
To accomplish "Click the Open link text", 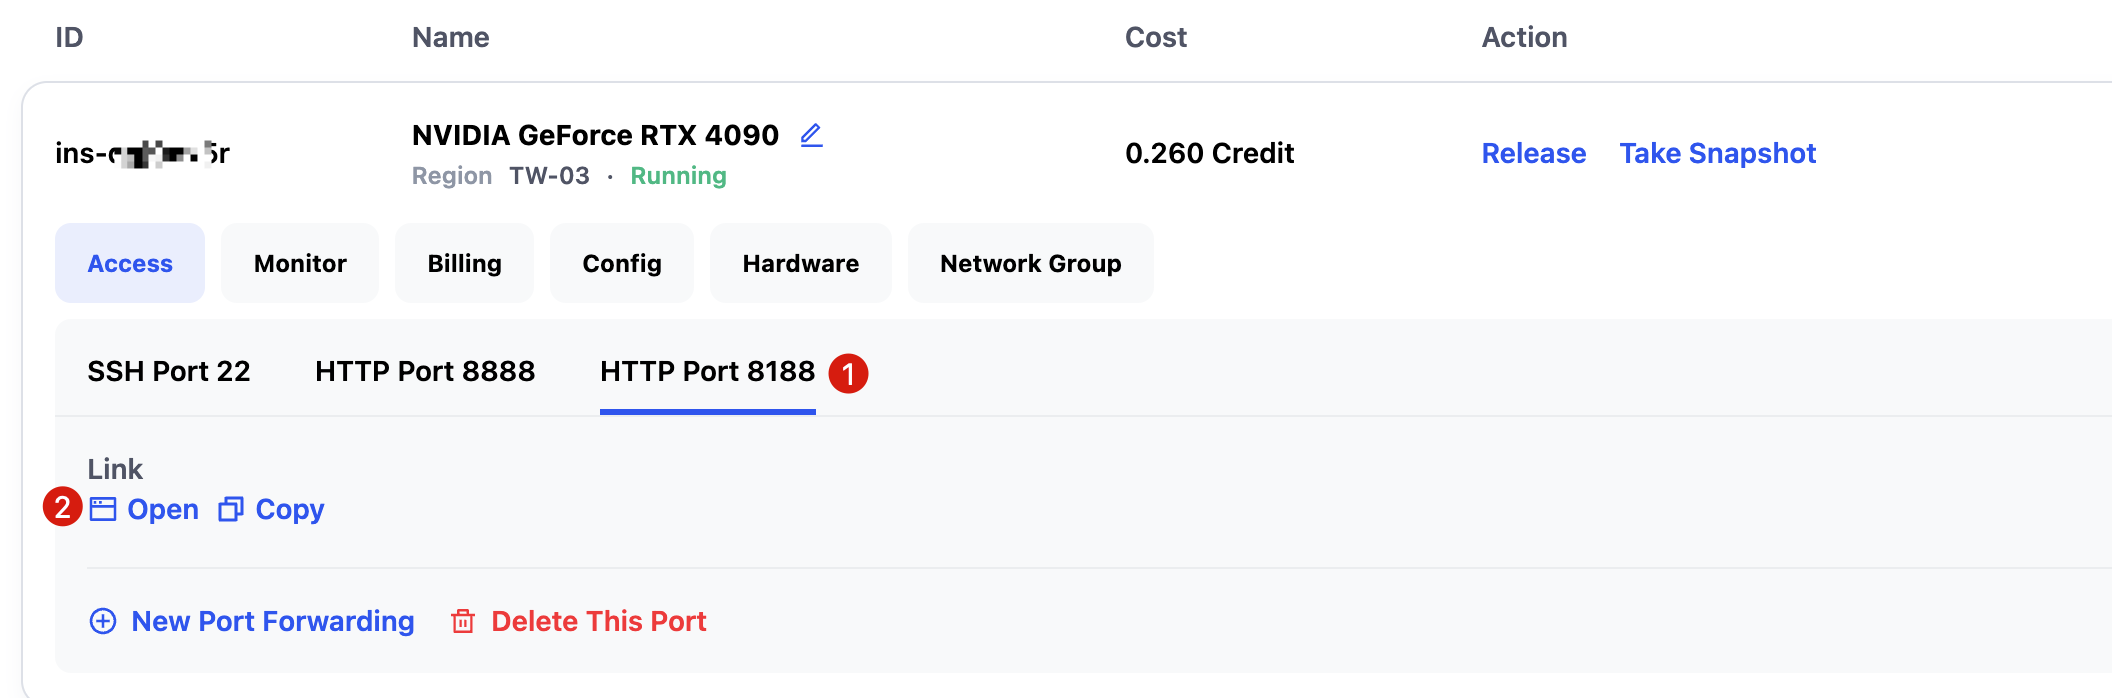I will (x=163, y=509).
